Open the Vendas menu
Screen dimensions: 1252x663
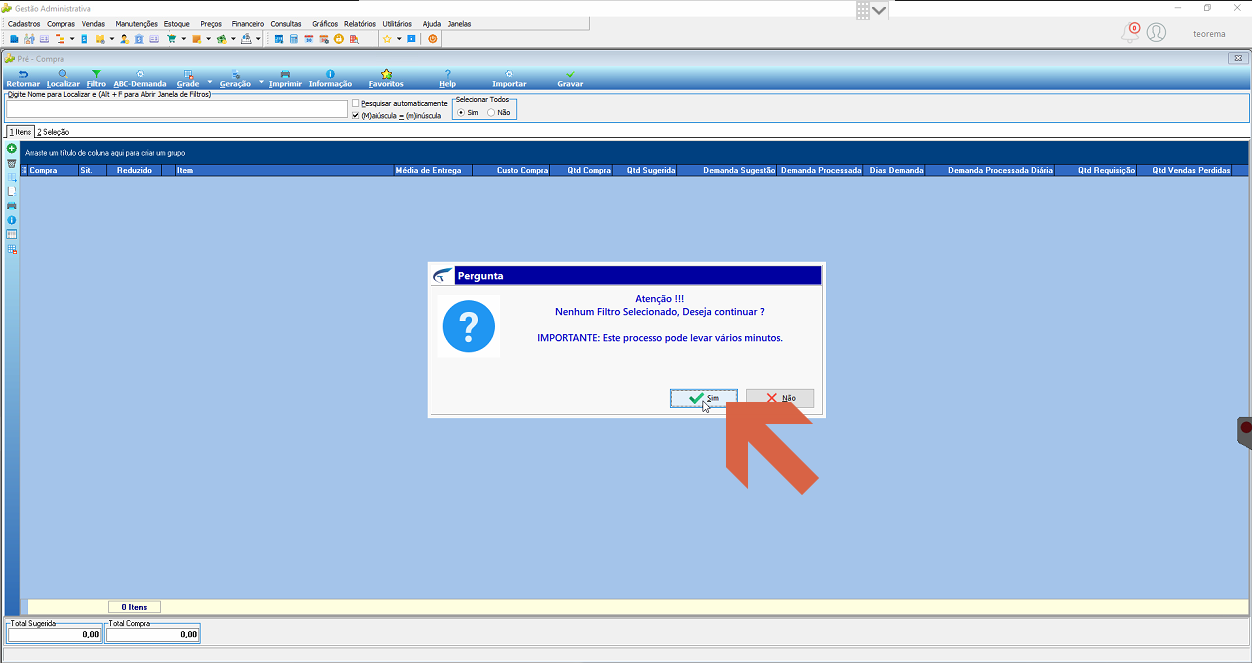(93, 23)
